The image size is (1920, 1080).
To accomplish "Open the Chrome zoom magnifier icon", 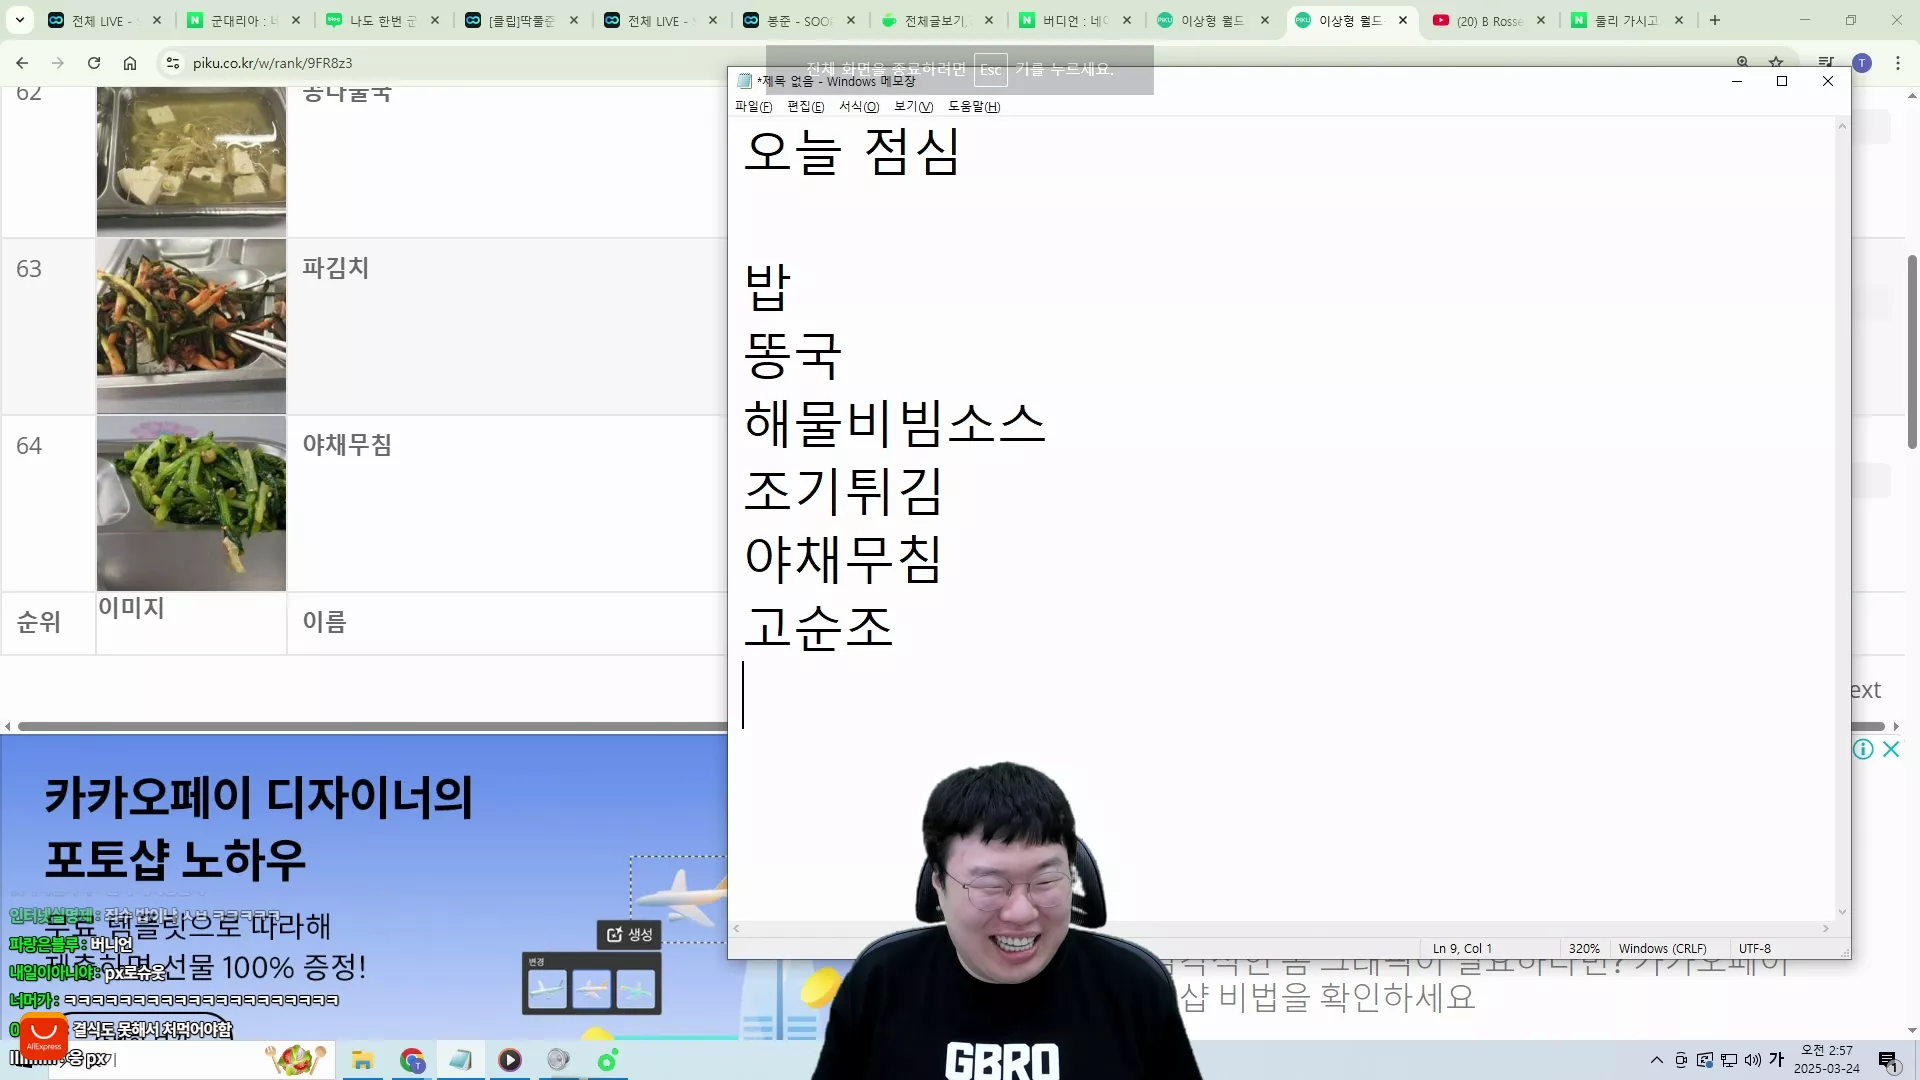I will point(1743,62).
